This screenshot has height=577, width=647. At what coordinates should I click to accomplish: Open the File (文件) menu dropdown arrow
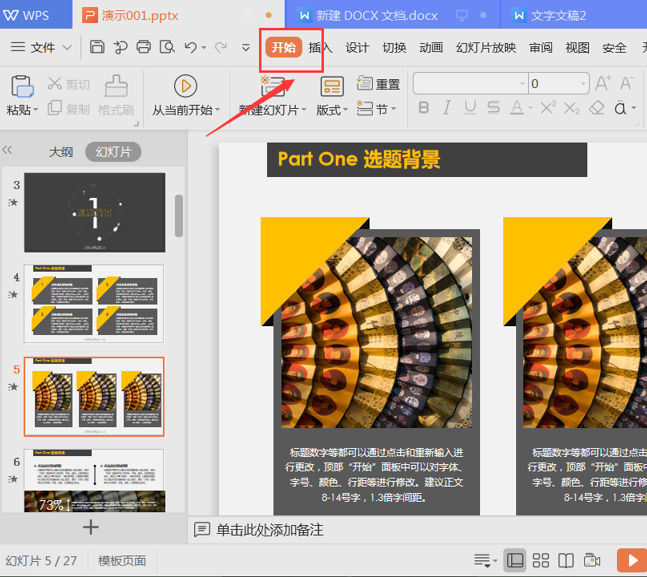tap(67, 47)
